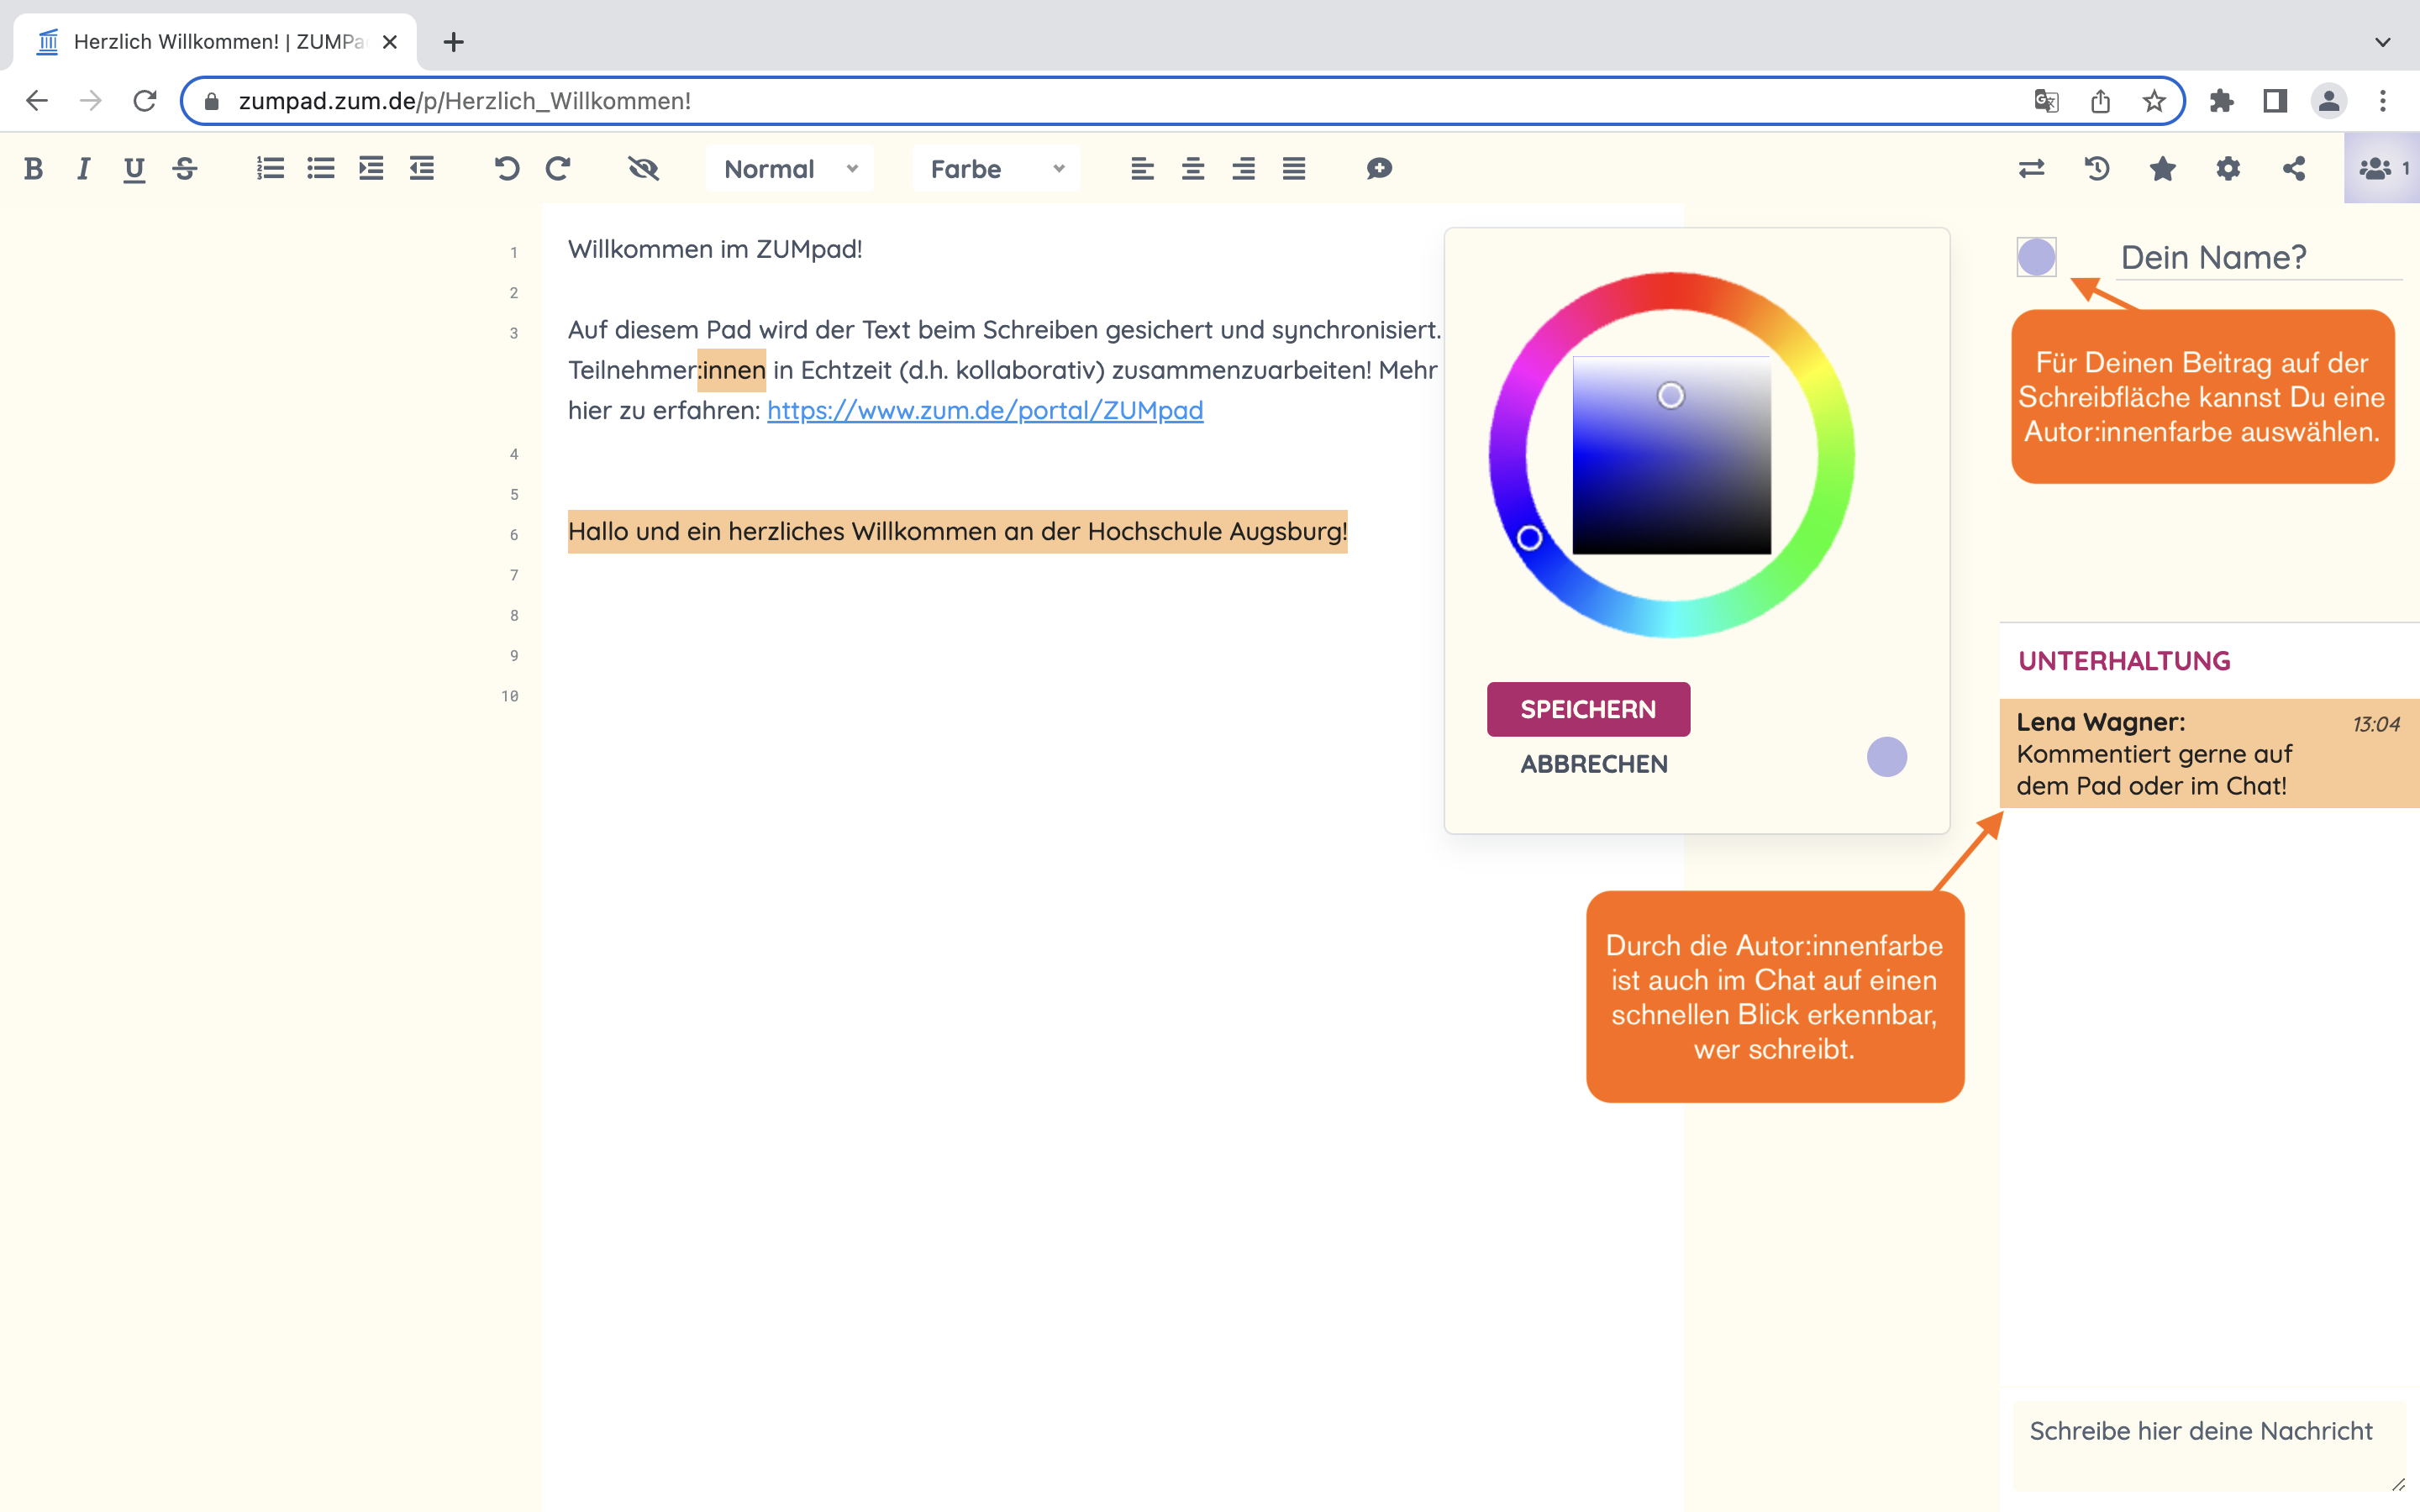
Task: Expand the browser tab search chevron
Action: point(2382,42)
